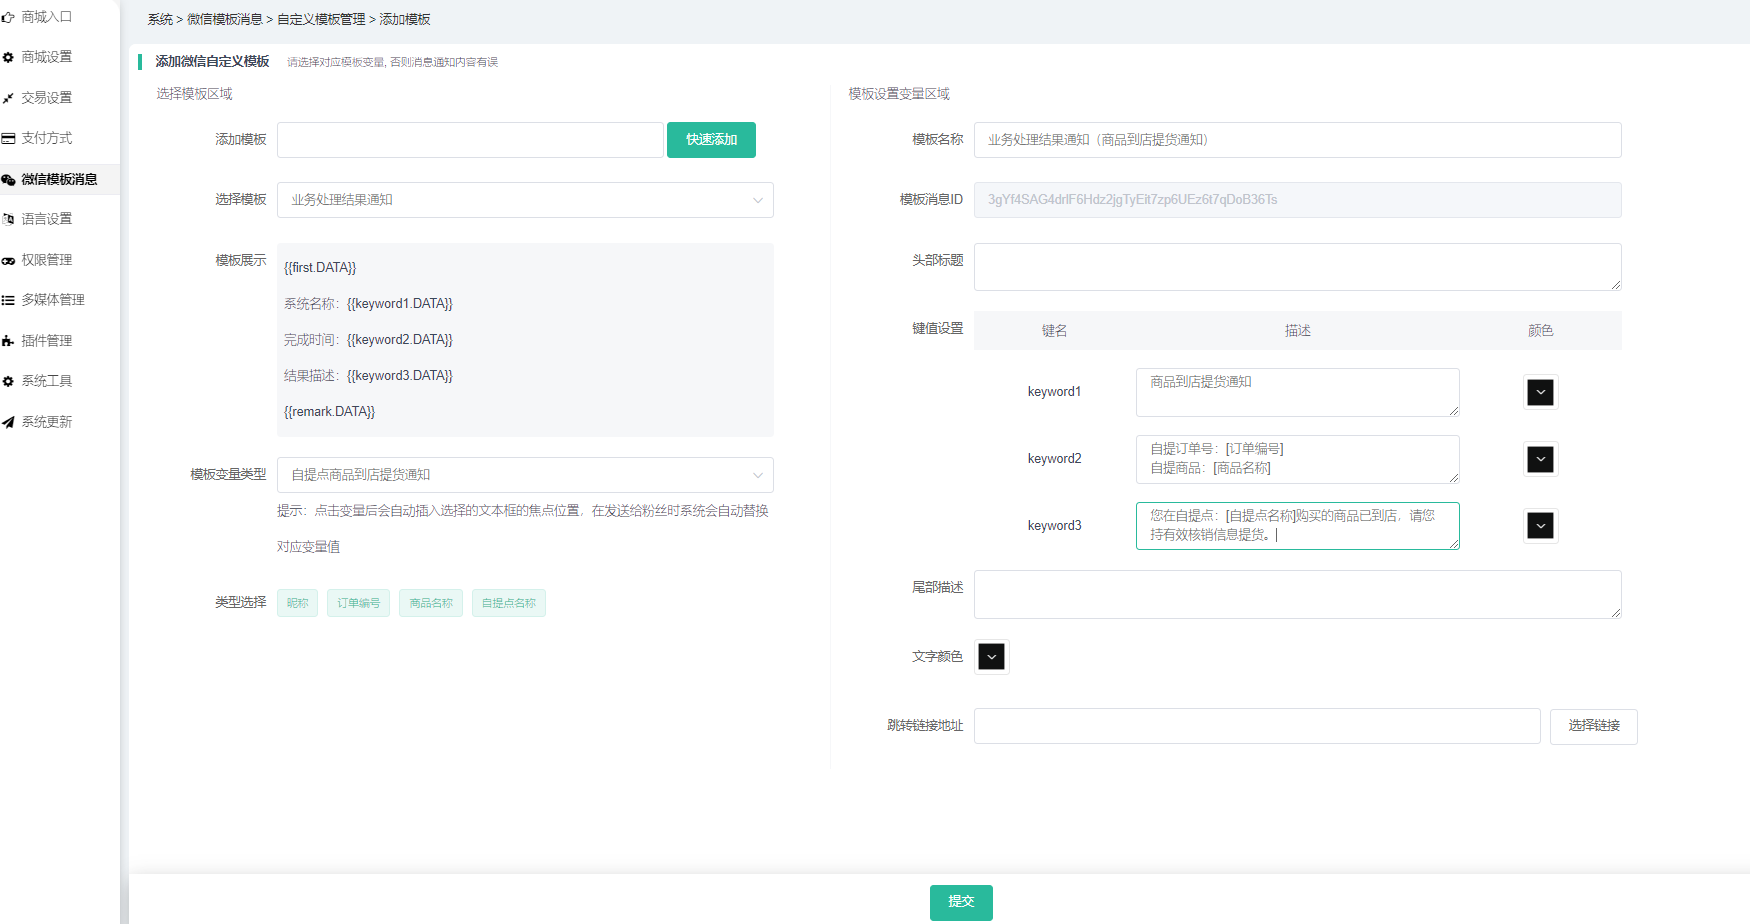
Task: Open the 文字颜色 color swatch
Action: click(x=991, y=657)
